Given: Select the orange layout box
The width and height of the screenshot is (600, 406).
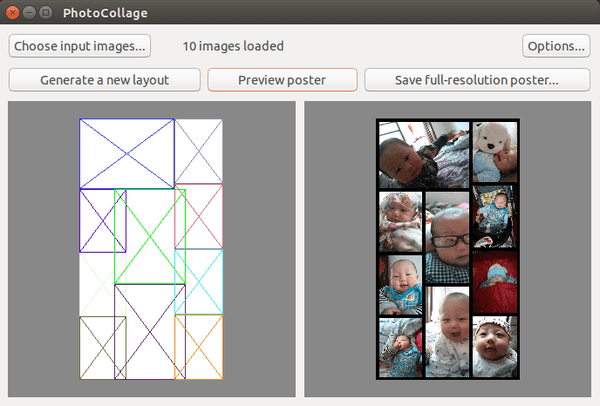Looking at the screenshot, I should [x=199, y=347].
